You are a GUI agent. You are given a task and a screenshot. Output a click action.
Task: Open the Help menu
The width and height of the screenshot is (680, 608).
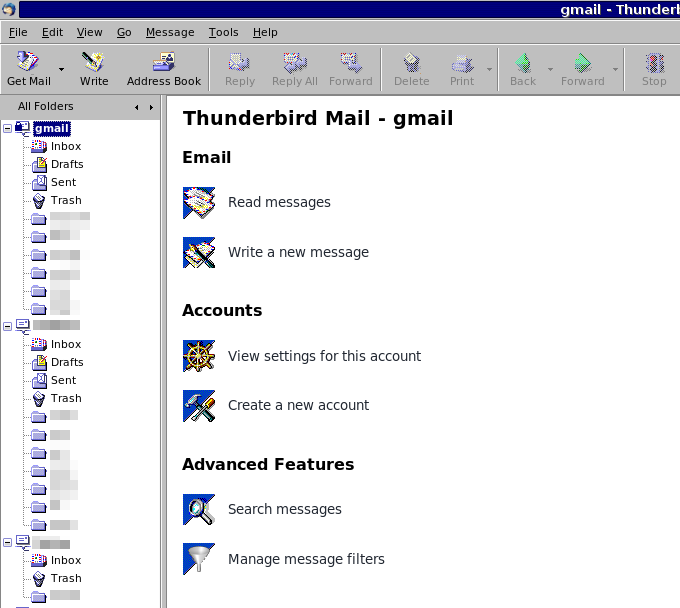(x=265, y=32)
